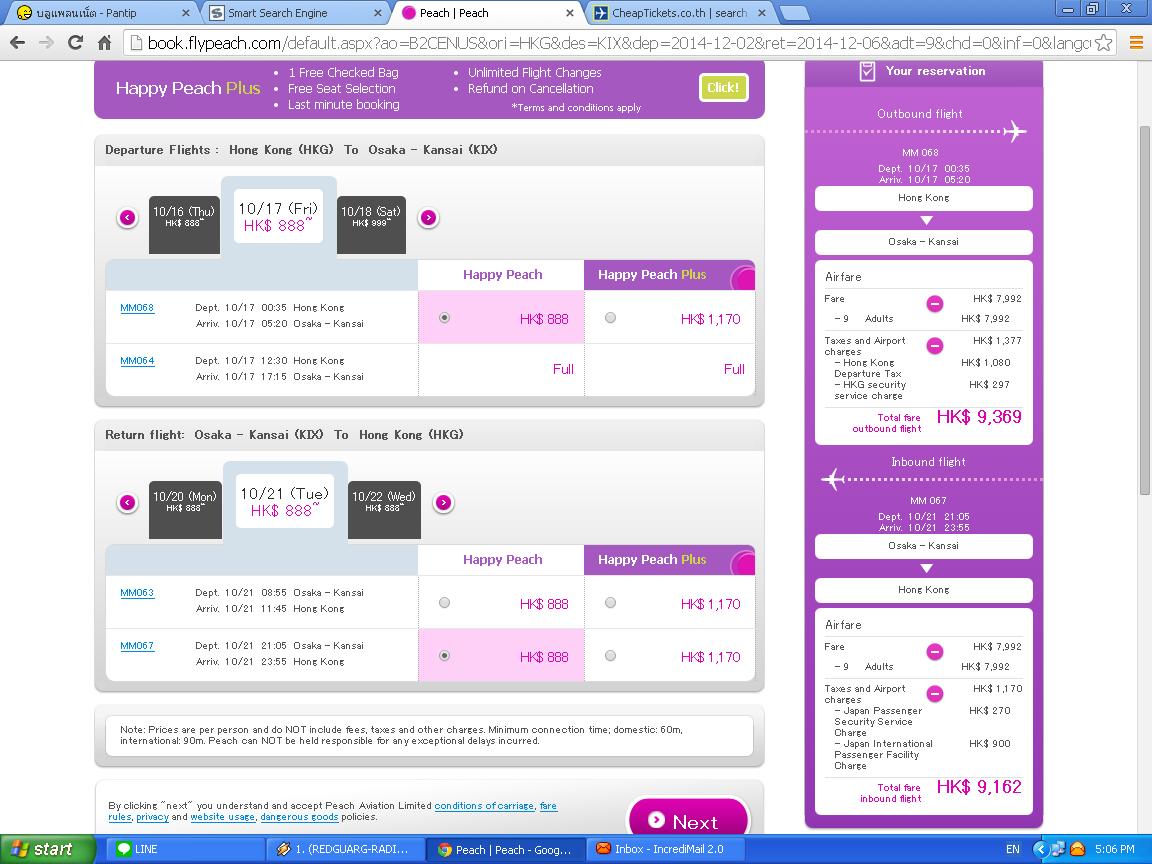Choose departure date 10/18 (Sat)

371,224
